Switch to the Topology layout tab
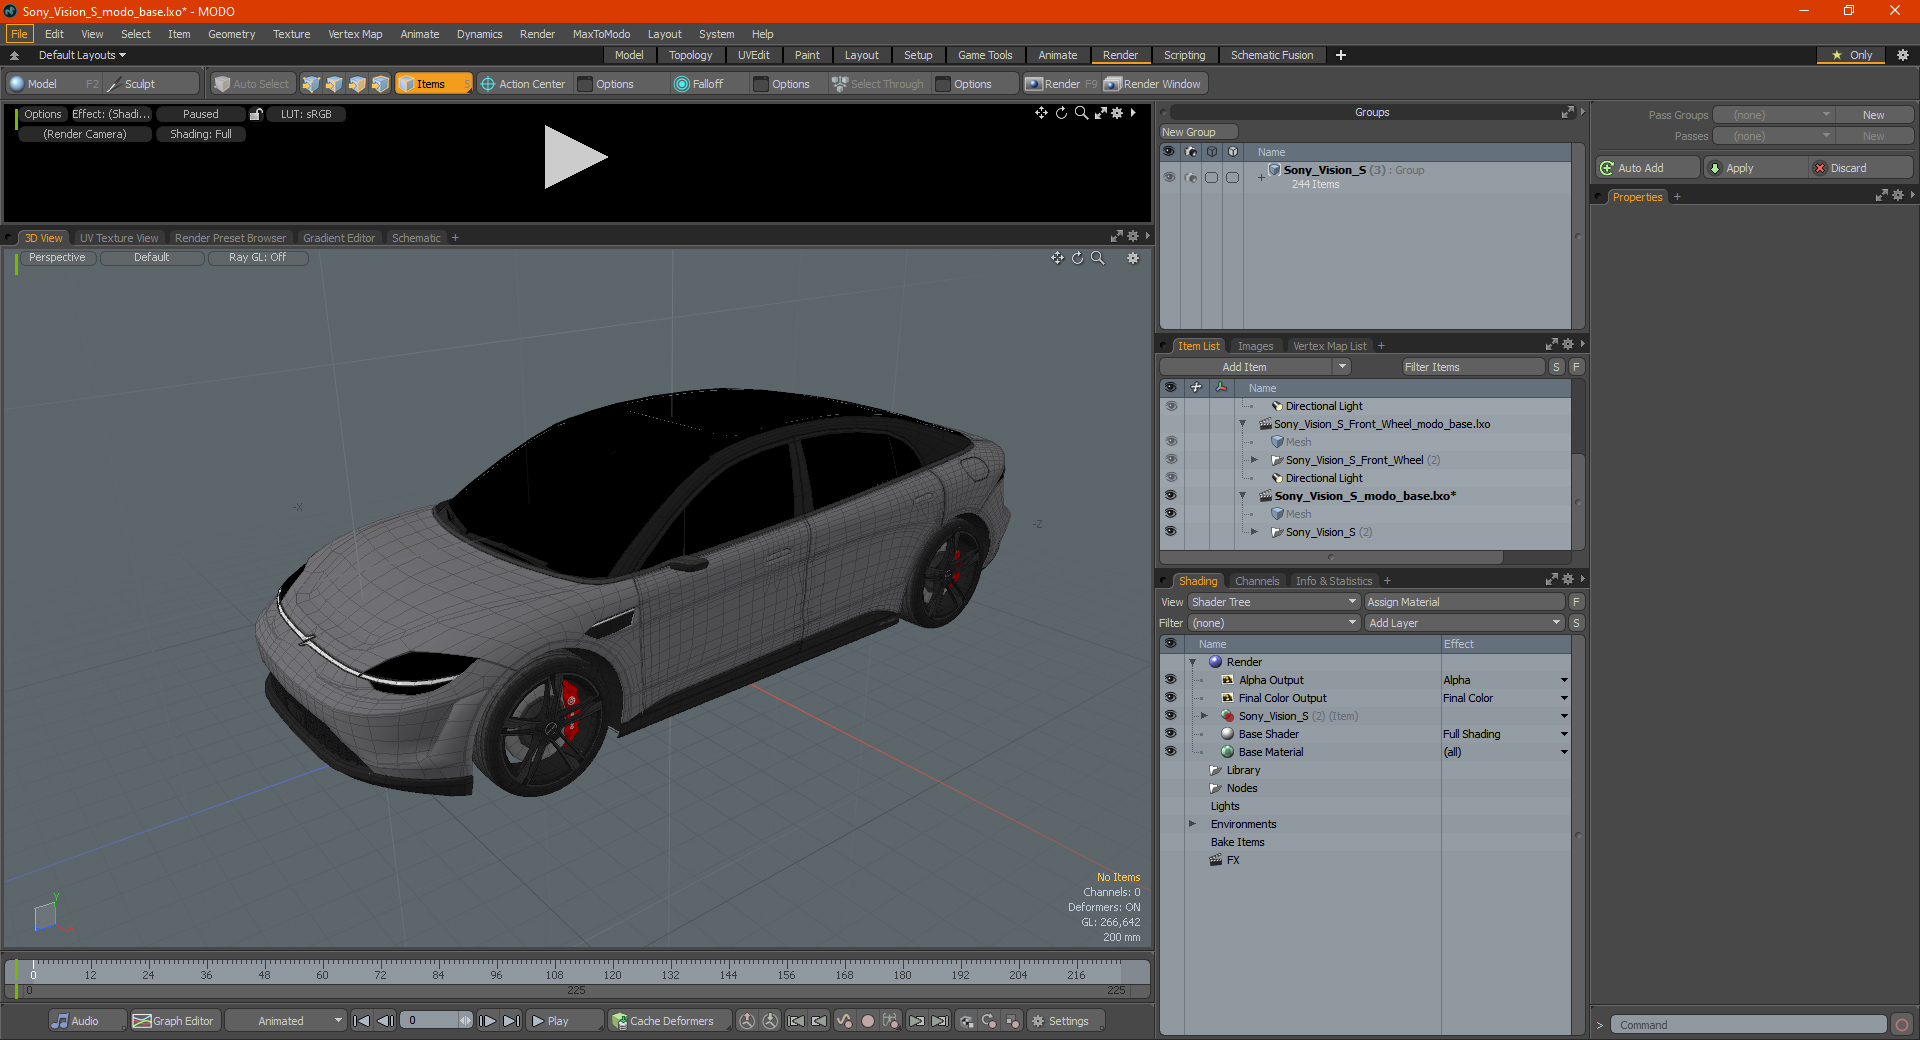Image resolution: width=1920 pixels, height=1040 pixels. pyautogui.click(x=690, y=55)
